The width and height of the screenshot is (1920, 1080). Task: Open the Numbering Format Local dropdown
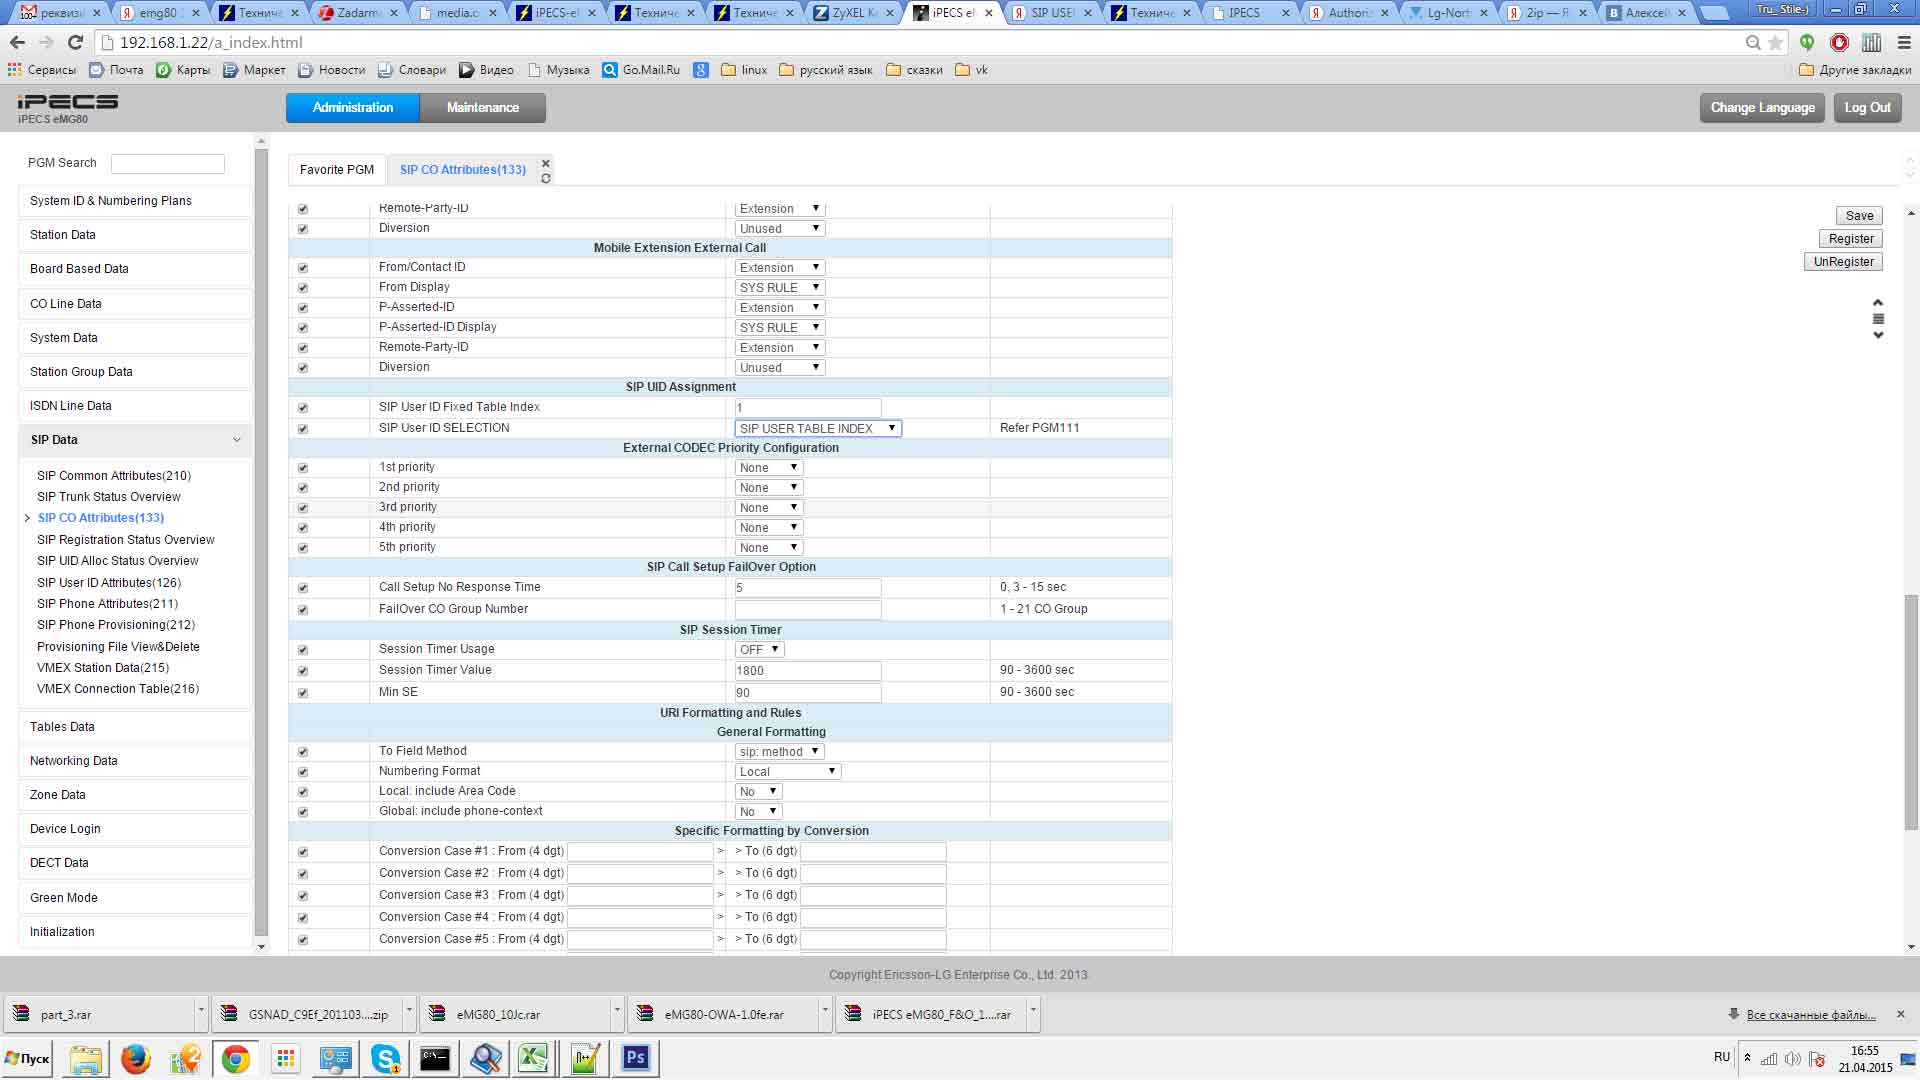tap(788, 771)
